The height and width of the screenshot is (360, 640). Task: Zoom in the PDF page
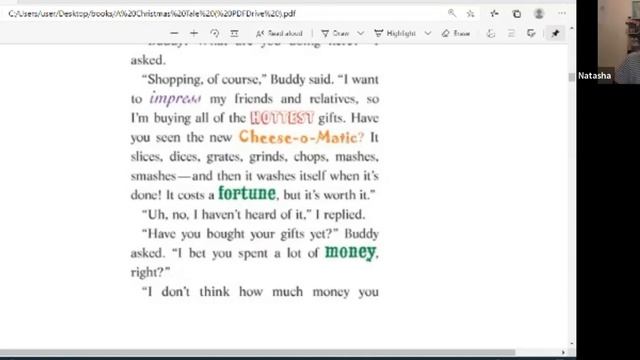[194, 33]
